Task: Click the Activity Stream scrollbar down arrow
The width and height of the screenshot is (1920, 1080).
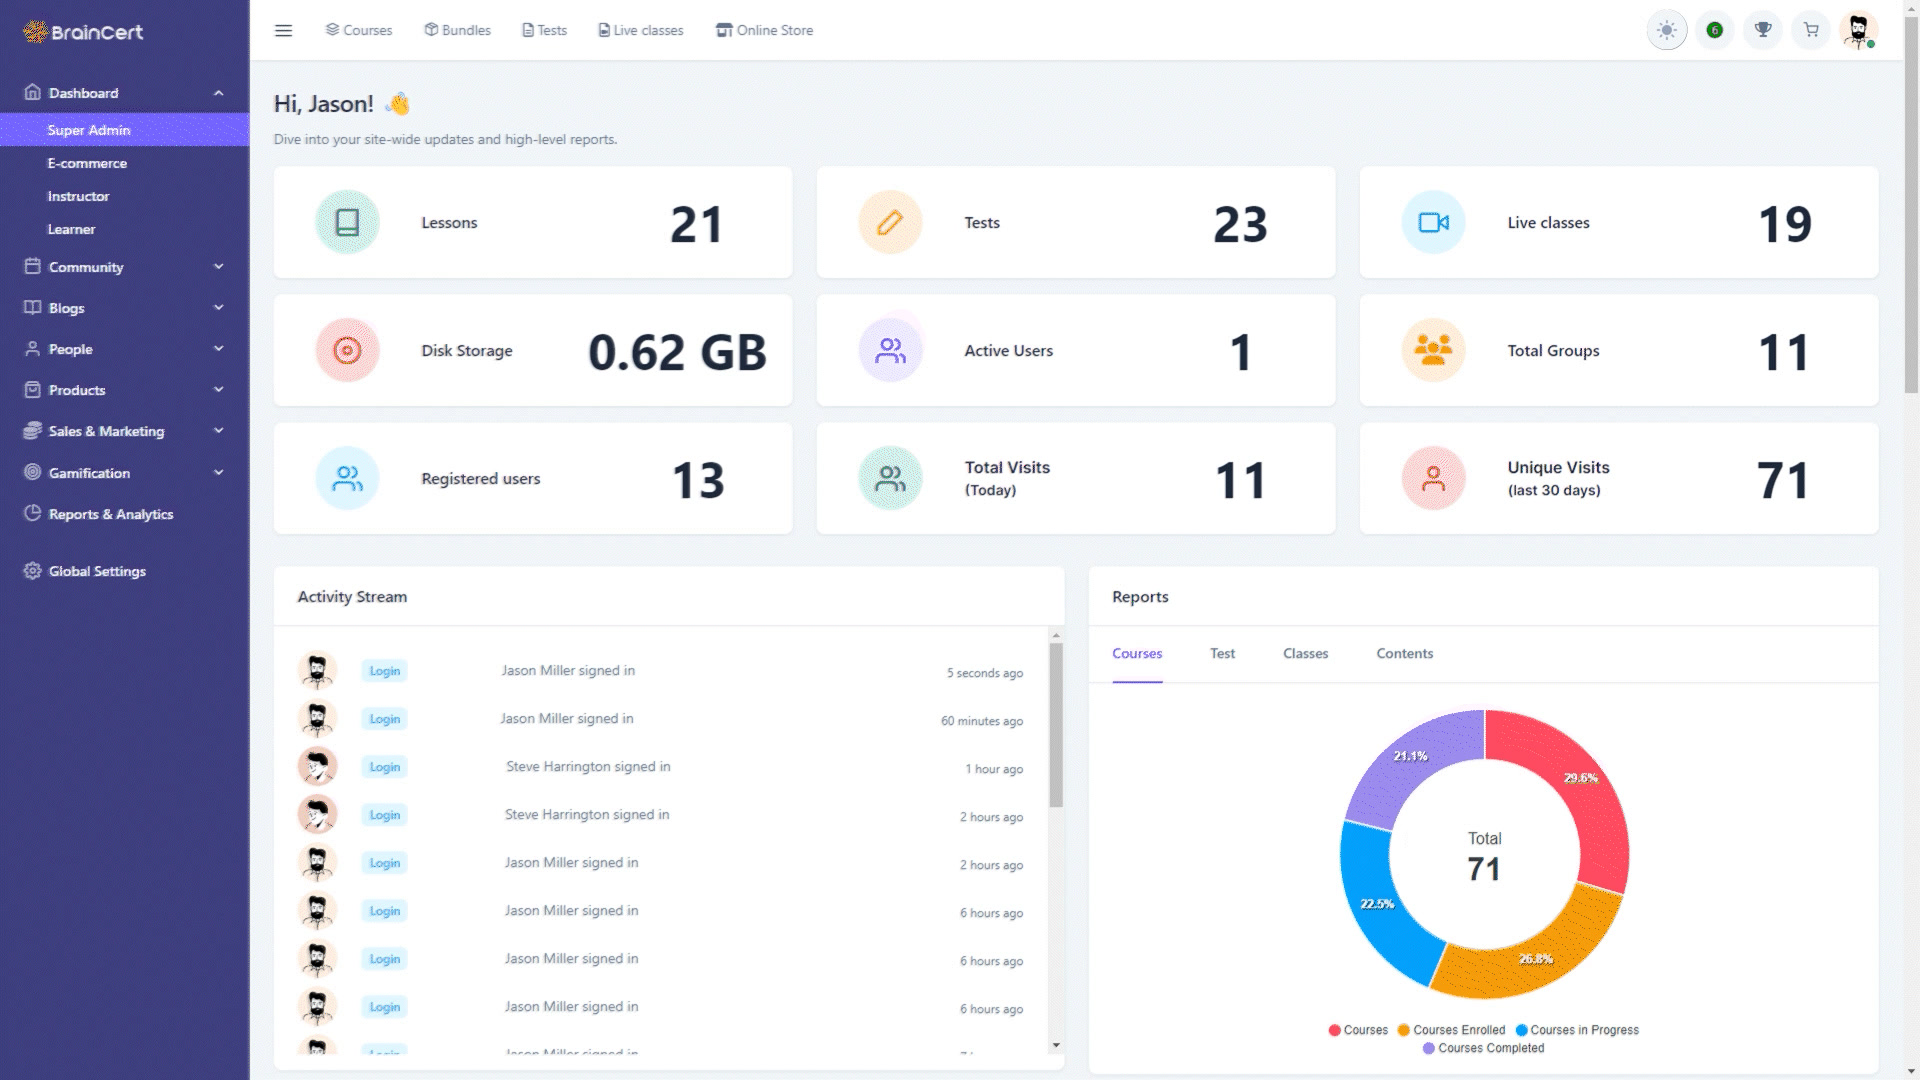Action: coord(1056,1045)
